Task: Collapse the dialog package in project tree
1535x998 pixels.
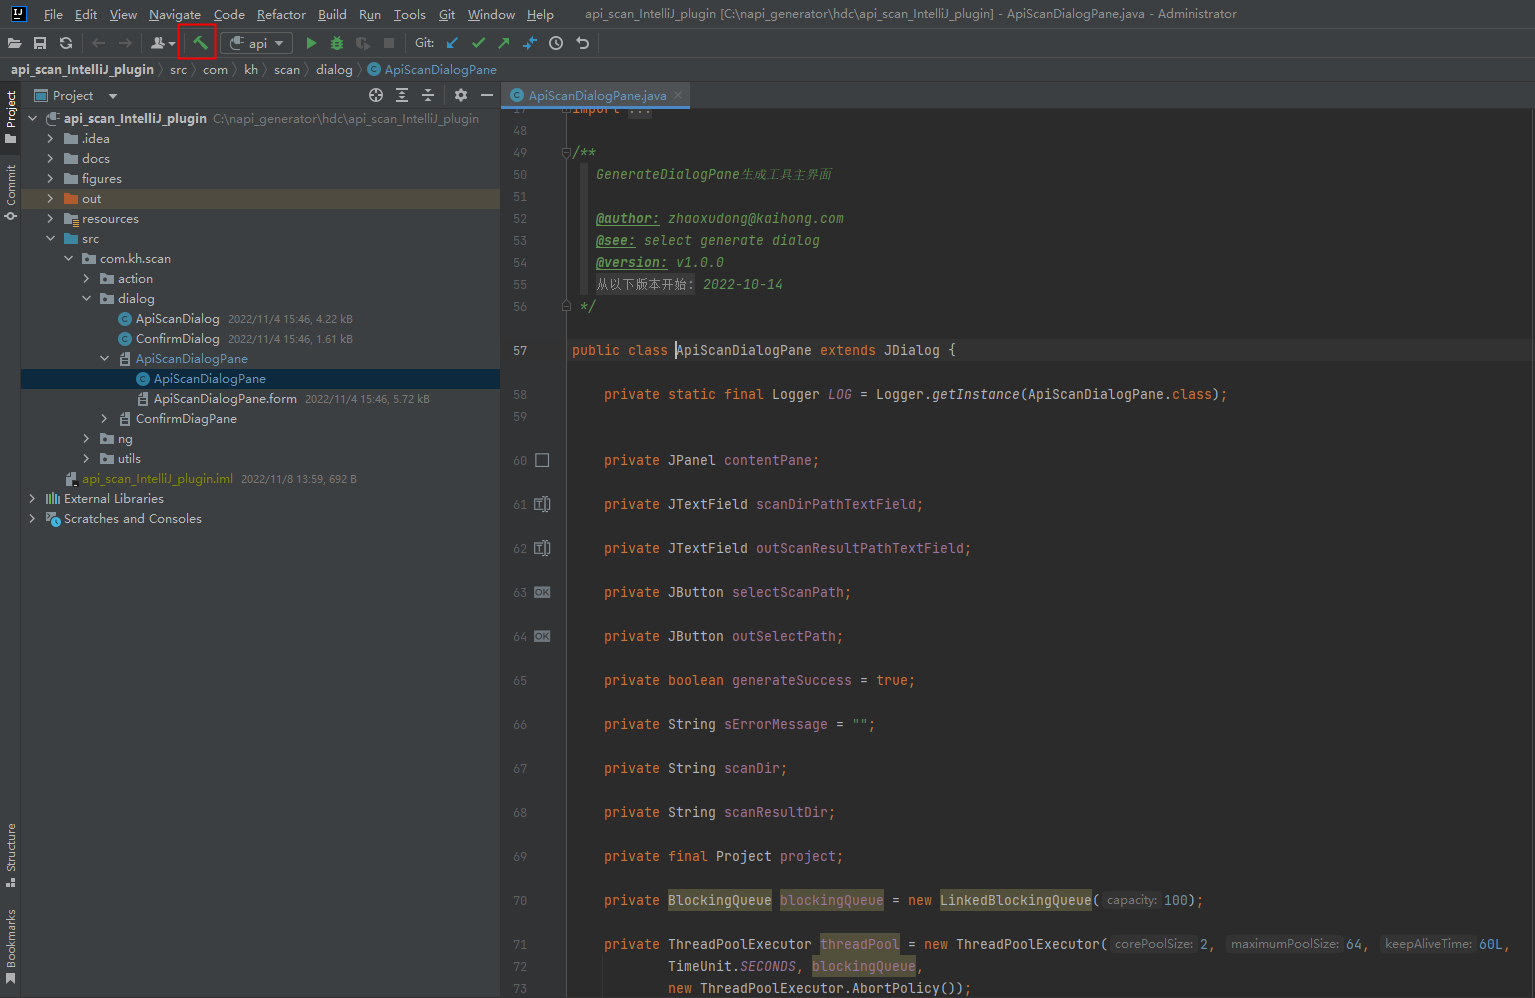Action: point(86,299)
